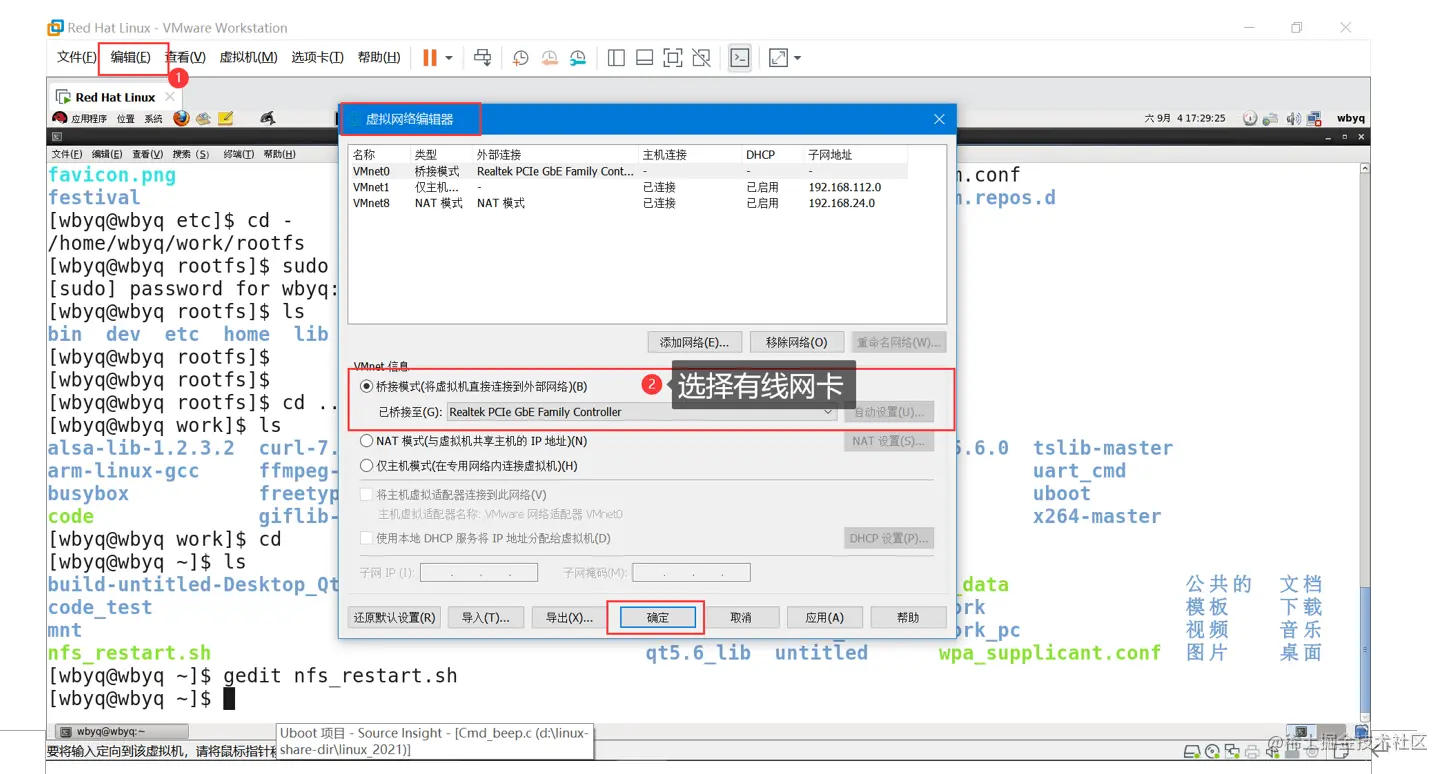
Task: Open 系统 menu in guest panel
Action: [x=153, y=119]
